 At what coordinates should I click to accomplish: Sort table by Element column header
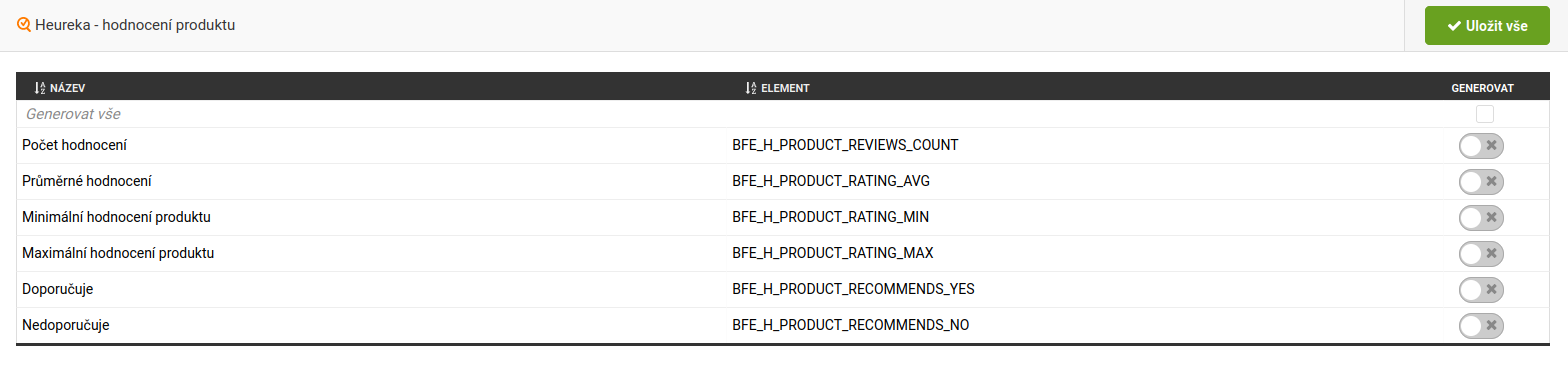tap(785, 88)
